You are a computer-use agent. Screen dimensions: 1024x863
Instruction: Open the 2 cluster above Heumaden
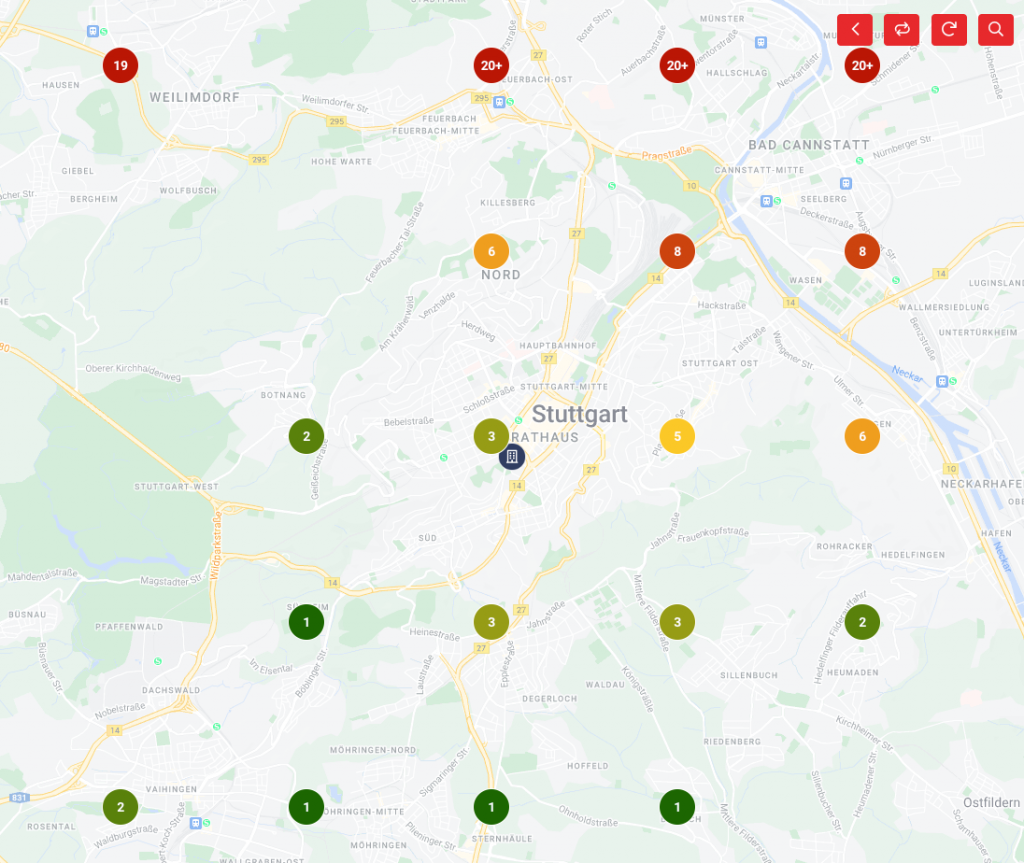click(862, 622)
